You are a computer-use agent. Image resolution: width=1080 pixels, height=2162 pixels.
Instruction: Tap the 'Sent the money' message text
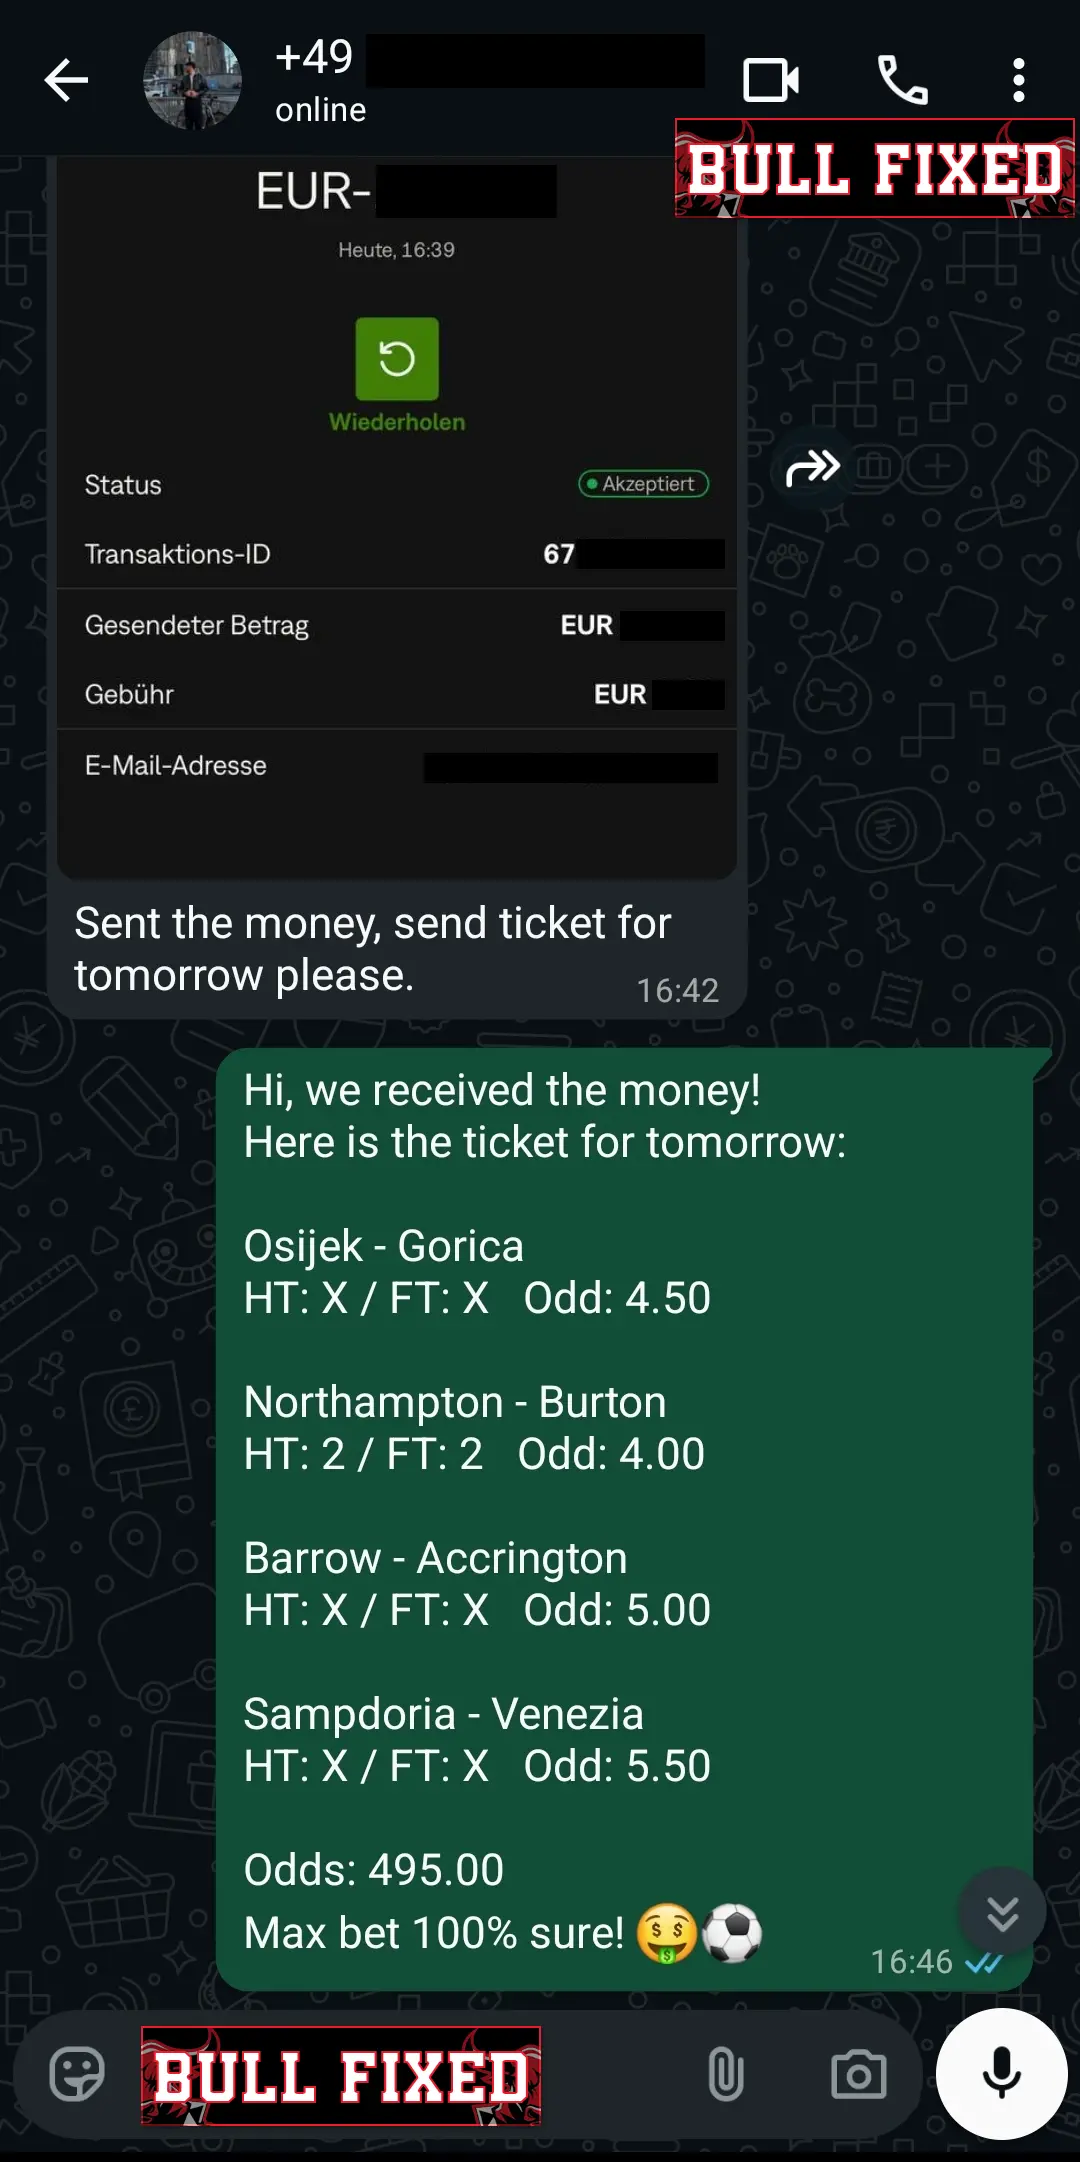(x=372, y=948)
